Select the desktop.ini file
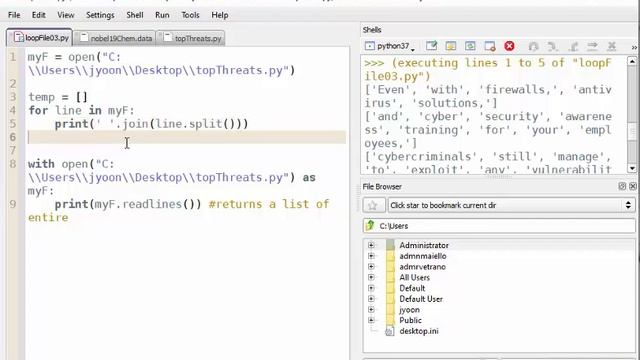 click(x=418, y=331)
